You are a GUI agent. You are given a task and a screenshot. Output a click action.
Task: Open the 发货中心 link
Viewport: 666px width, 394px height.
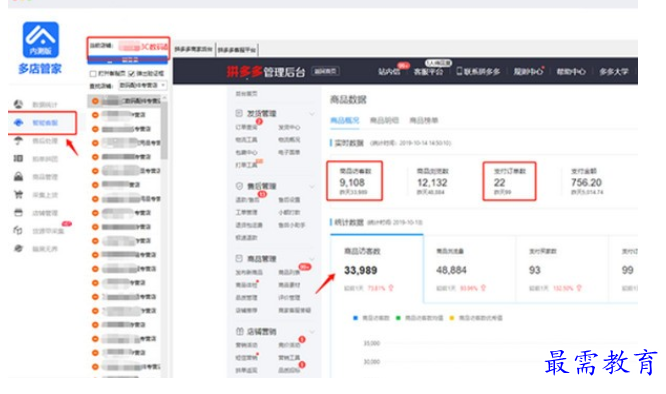coord(289,127)
